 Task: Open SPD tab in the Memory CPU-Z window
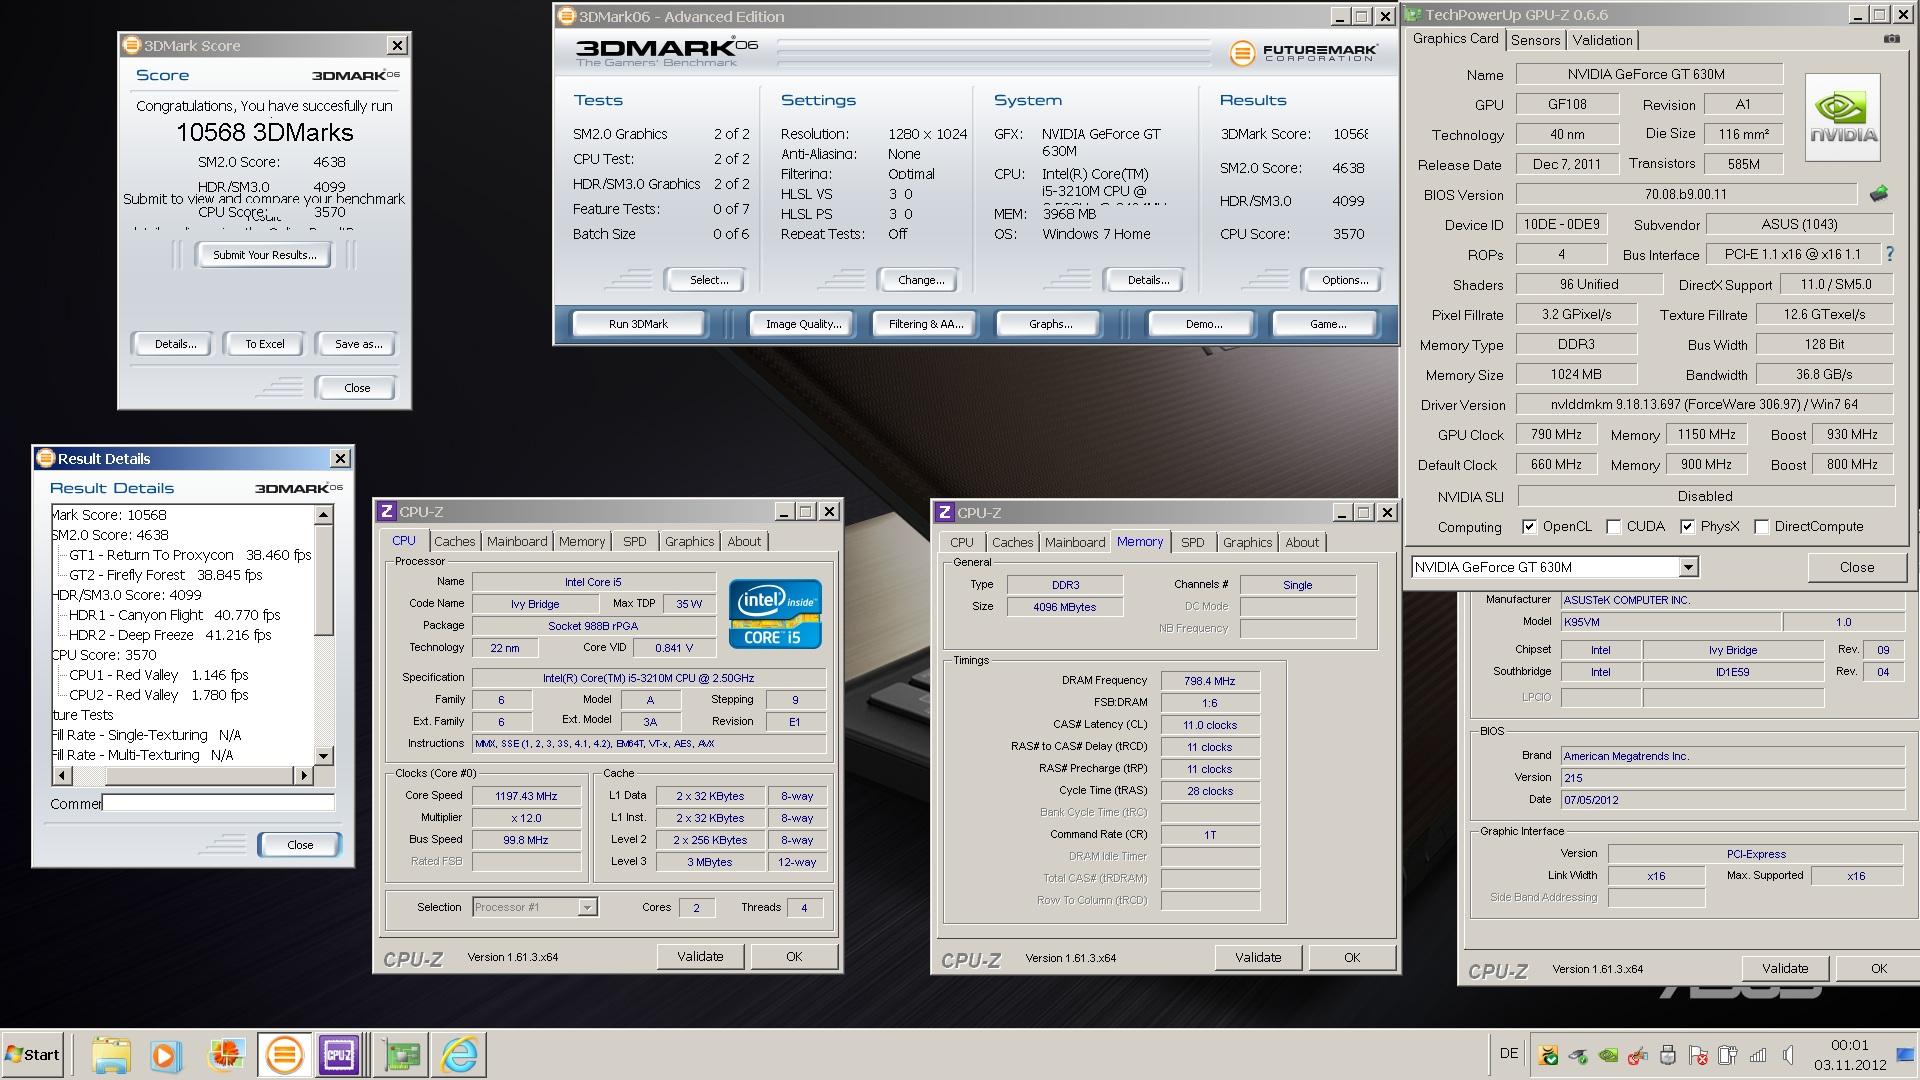[x=1193, y=542]
